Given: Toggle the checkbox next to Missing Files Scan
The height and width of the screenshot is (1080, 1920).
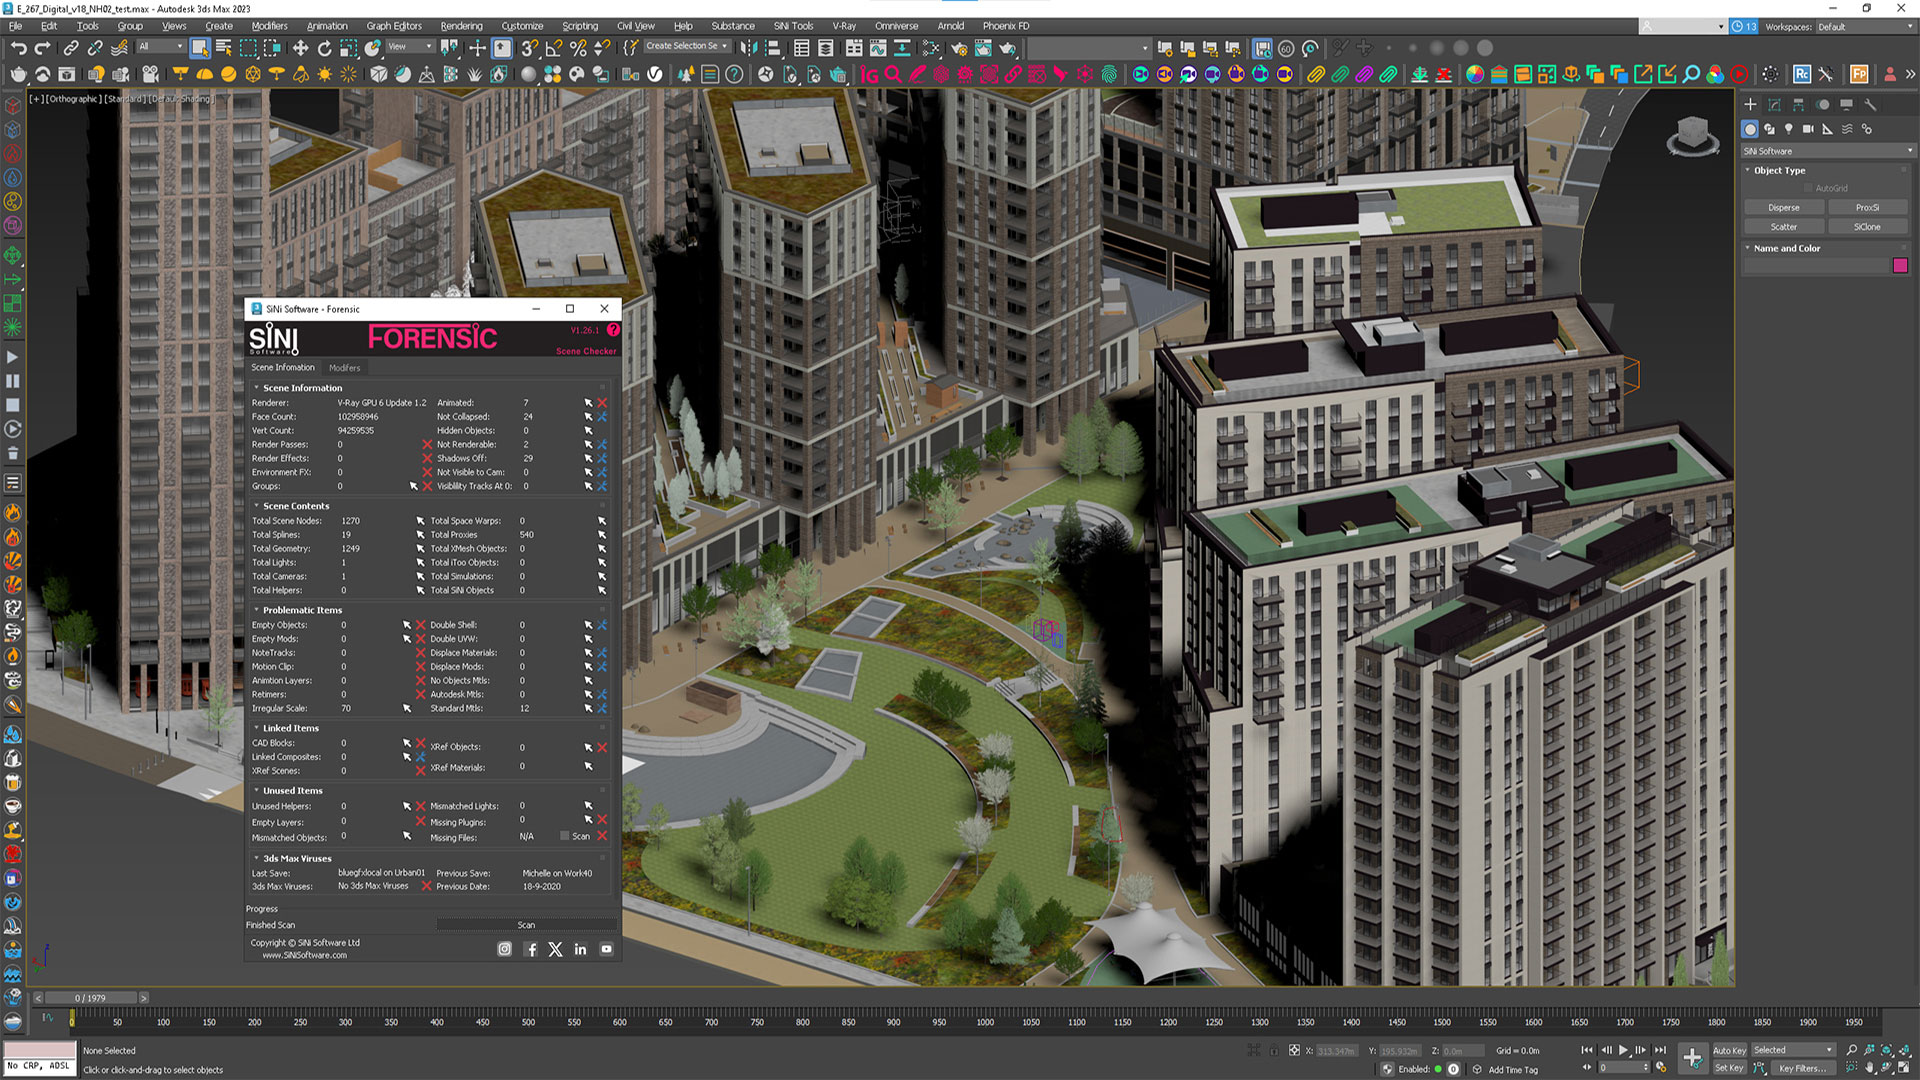Looking at the screenshot, I should click(564, 836).
